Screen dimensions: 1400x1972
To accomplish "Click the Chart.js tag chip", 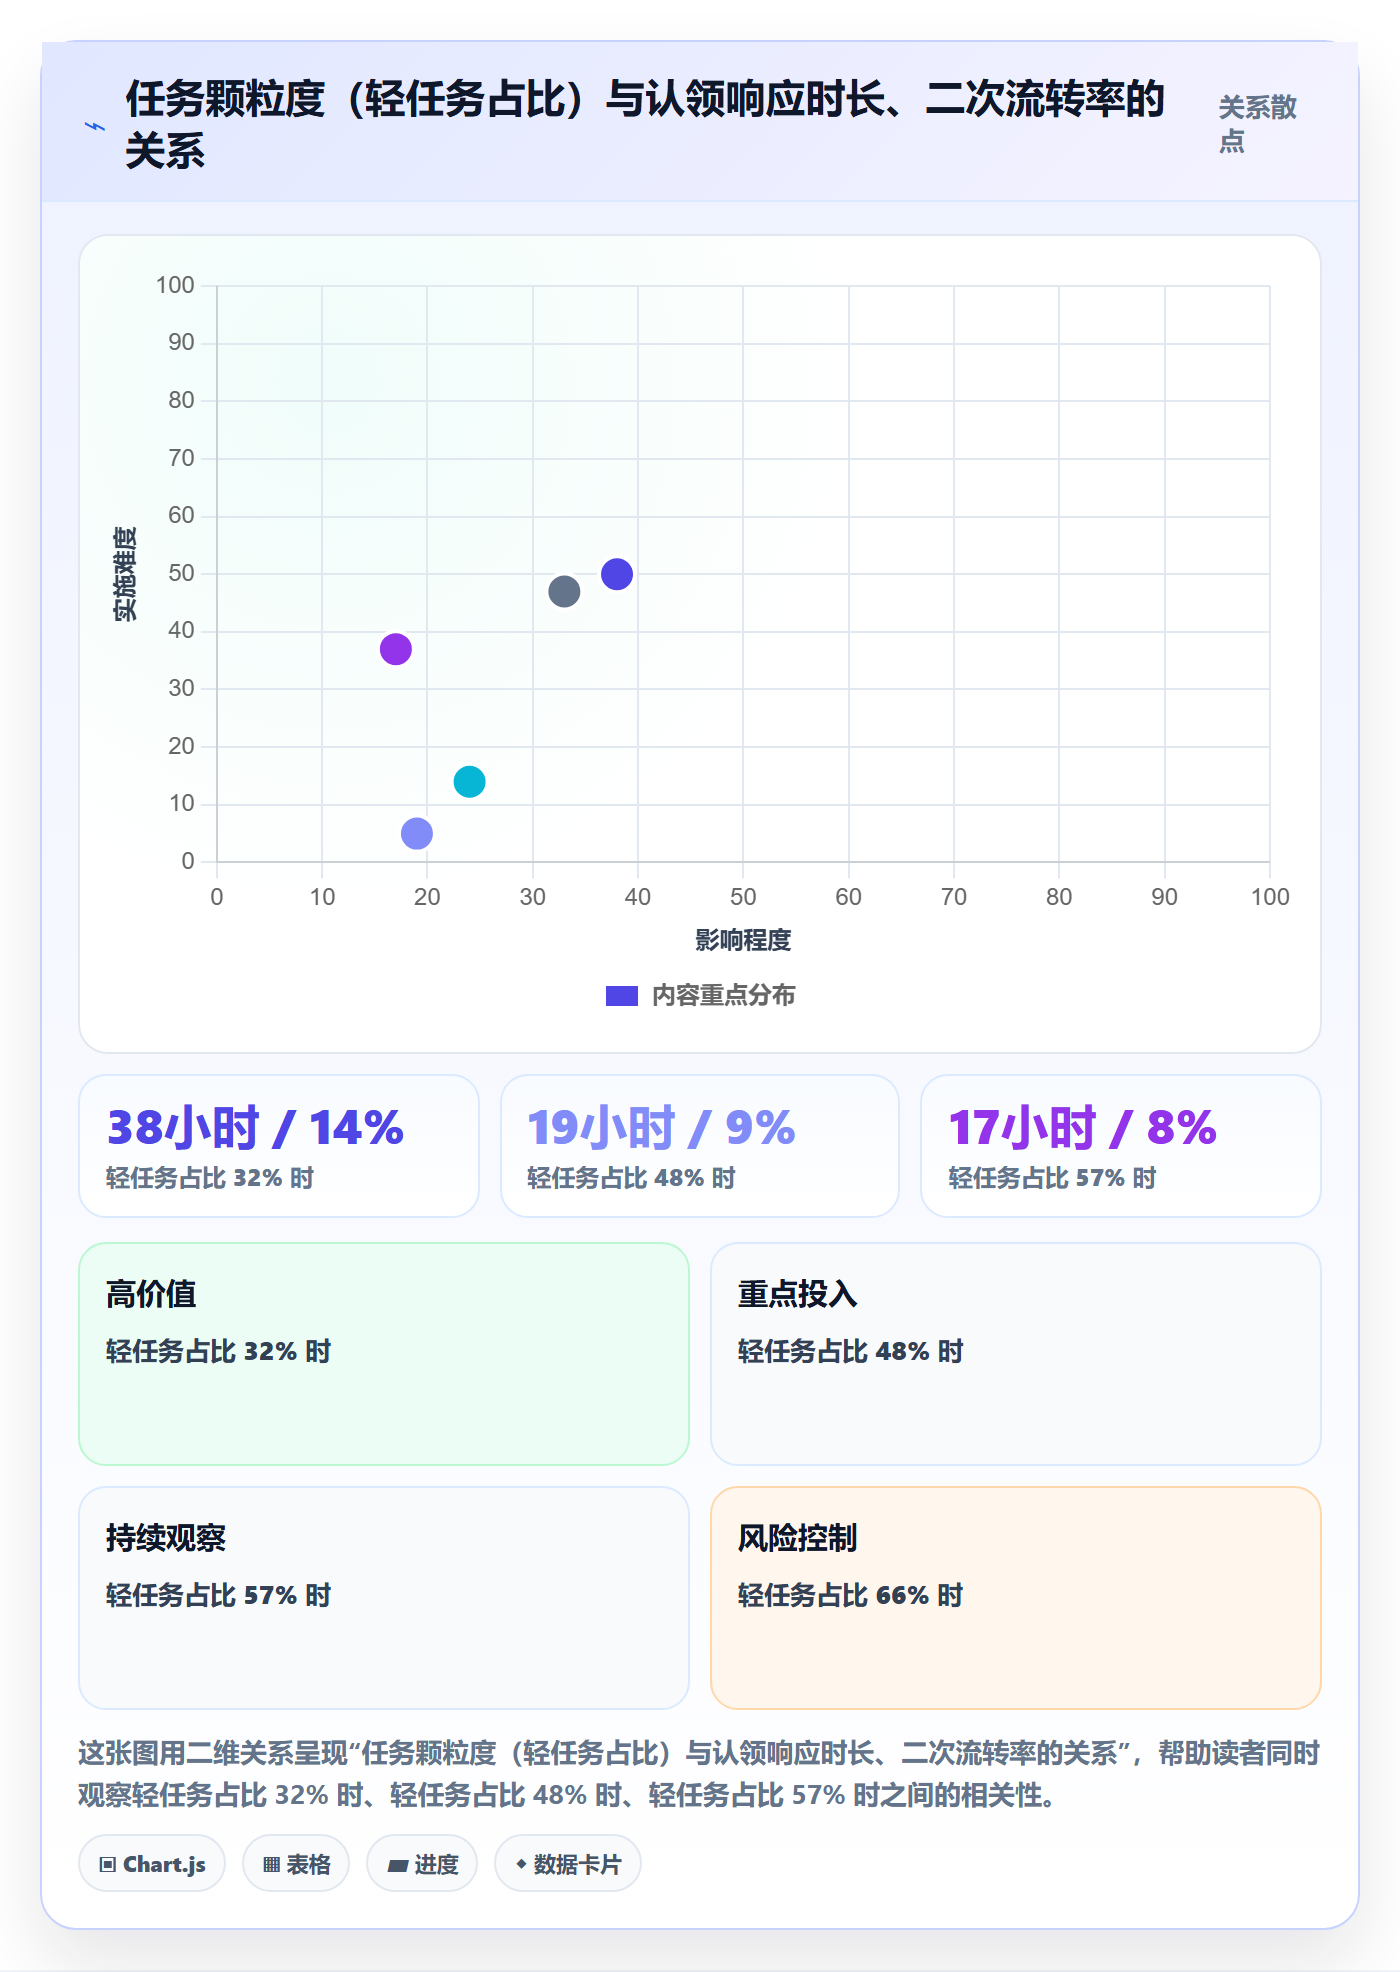I will pyautogui.click(x=152, y=1864).
